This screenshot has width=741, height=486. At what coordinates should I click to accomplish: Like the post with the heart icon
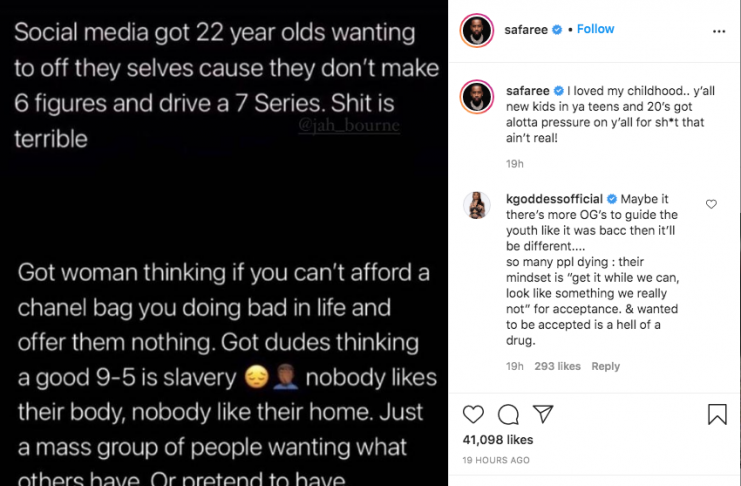(474, 414)
